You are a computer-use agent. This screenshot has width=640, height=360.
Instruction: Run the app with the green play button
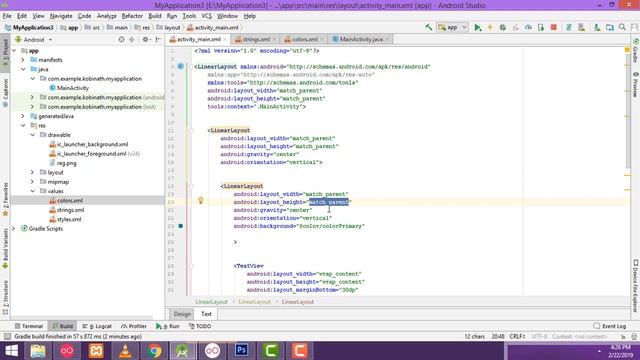478,27
